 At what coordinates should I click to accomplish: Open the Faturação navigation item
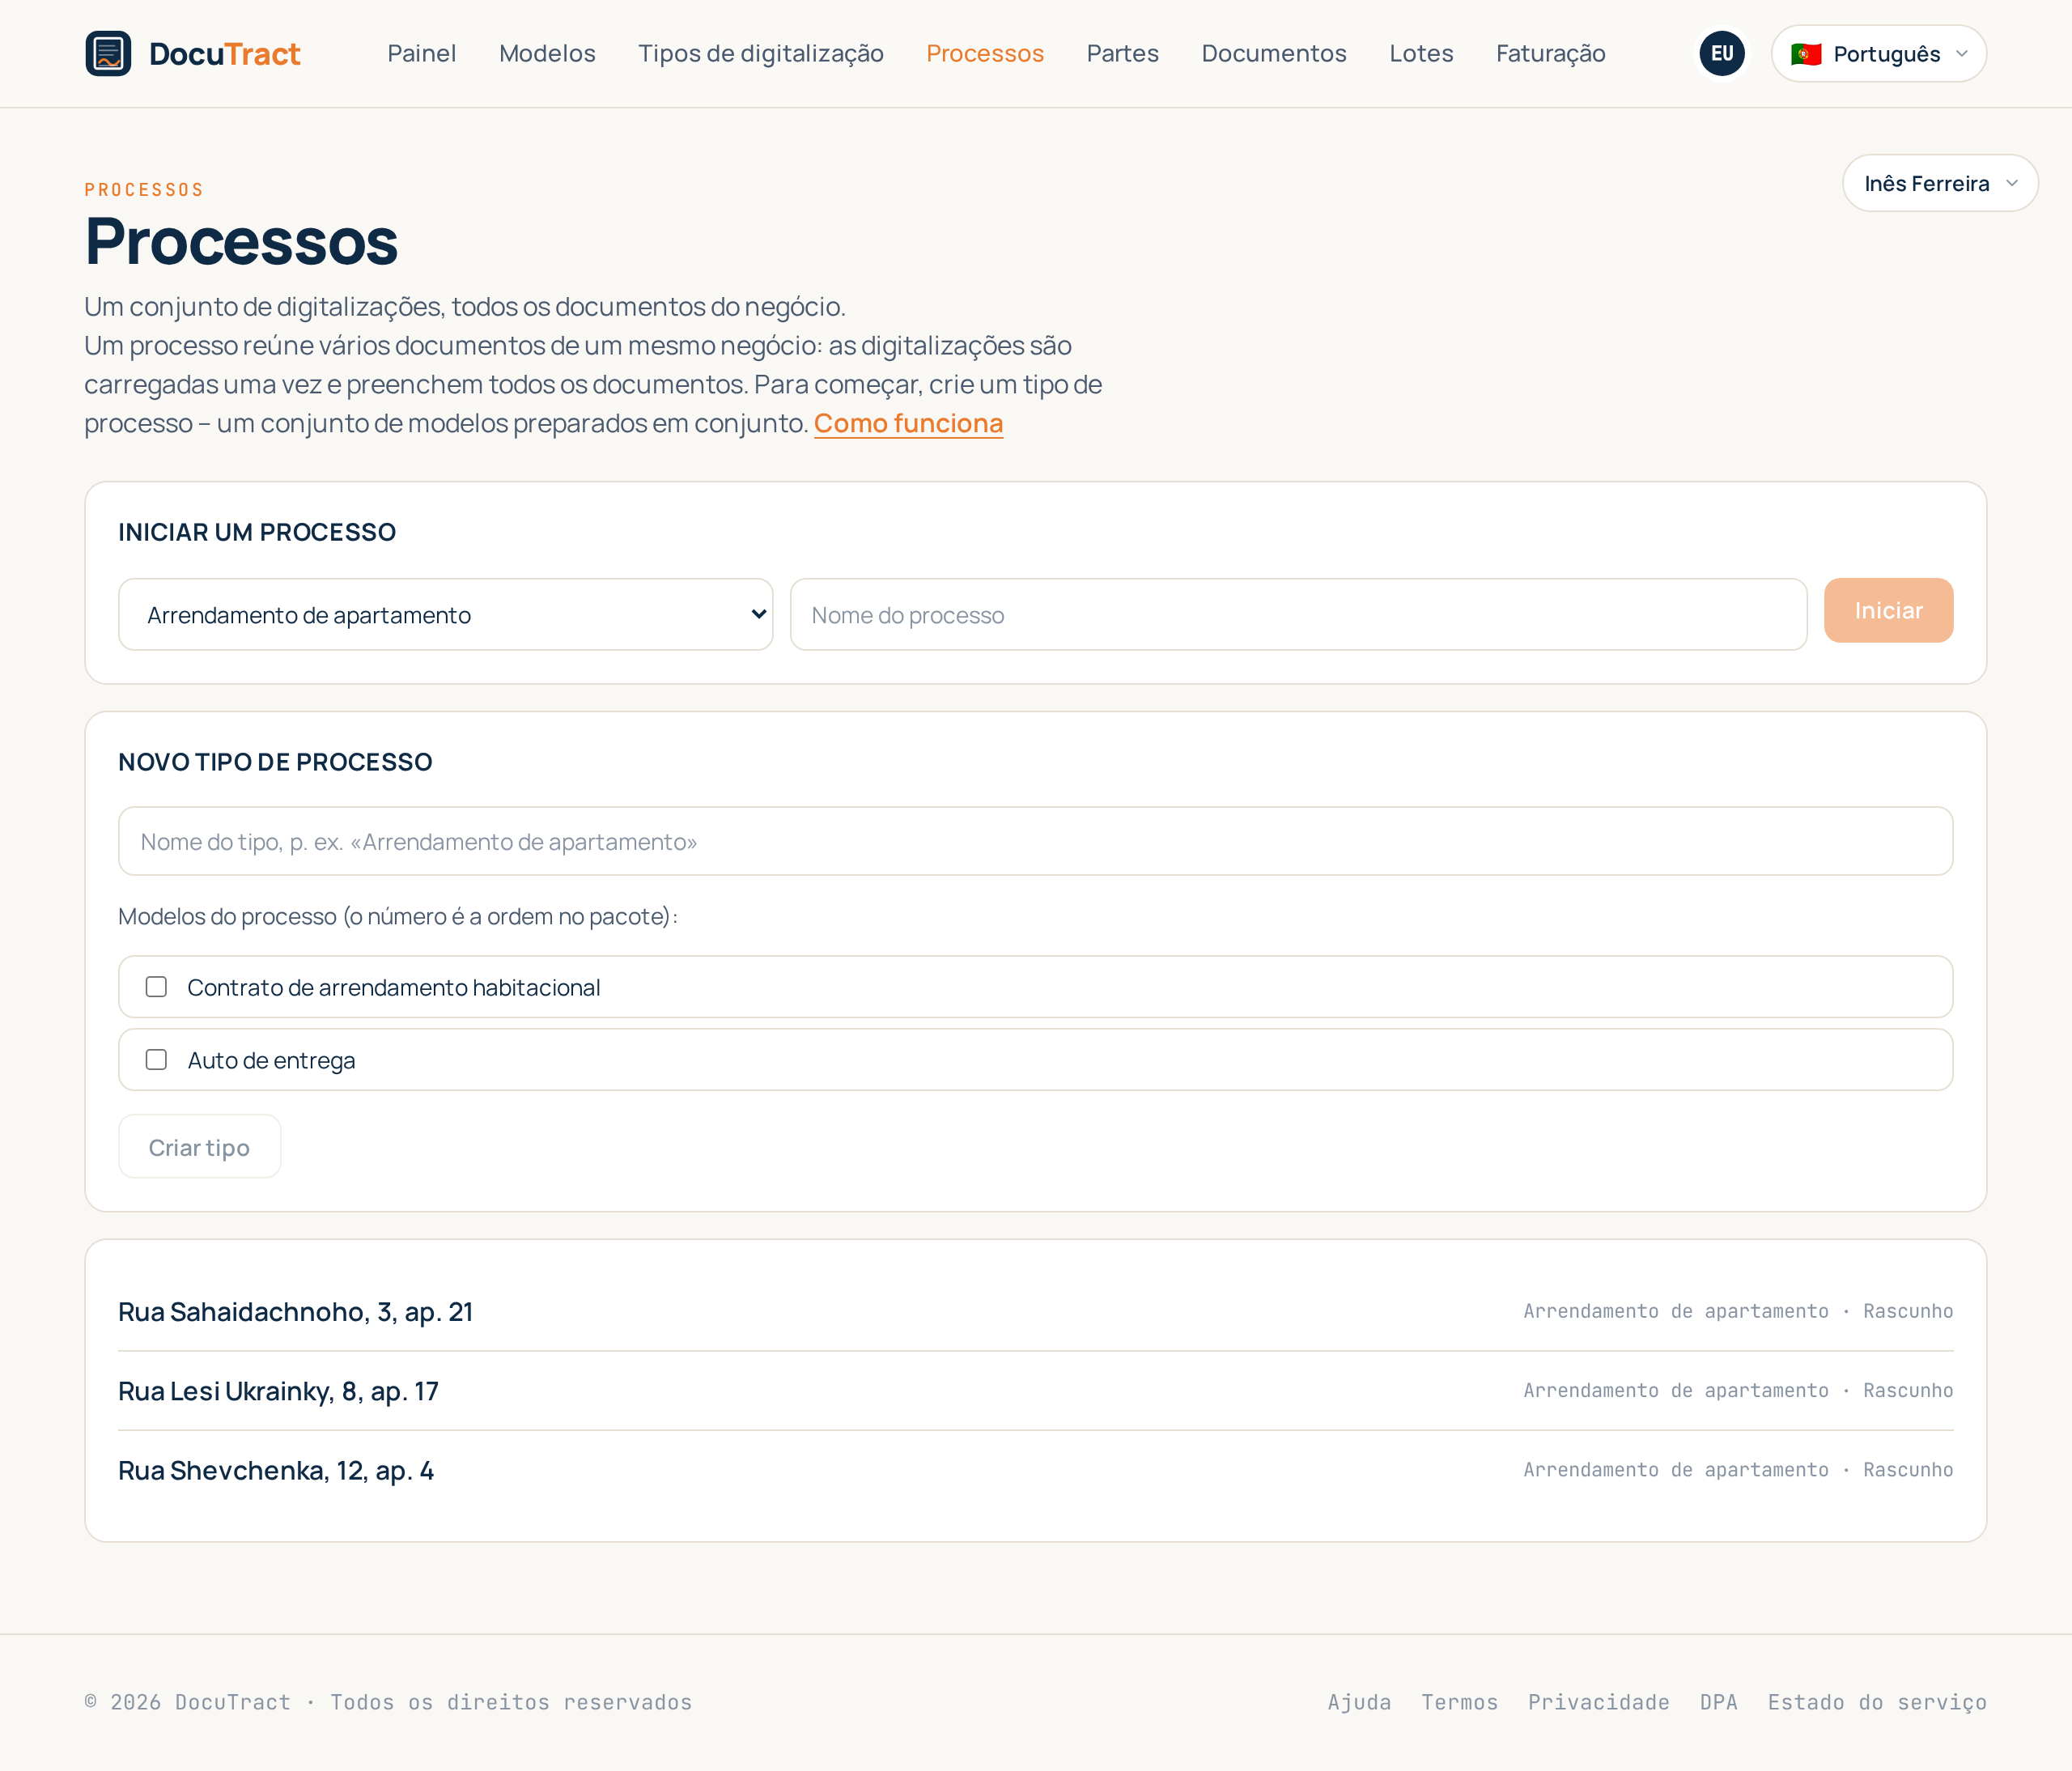pyautogui.click(x=1550, y=53)
